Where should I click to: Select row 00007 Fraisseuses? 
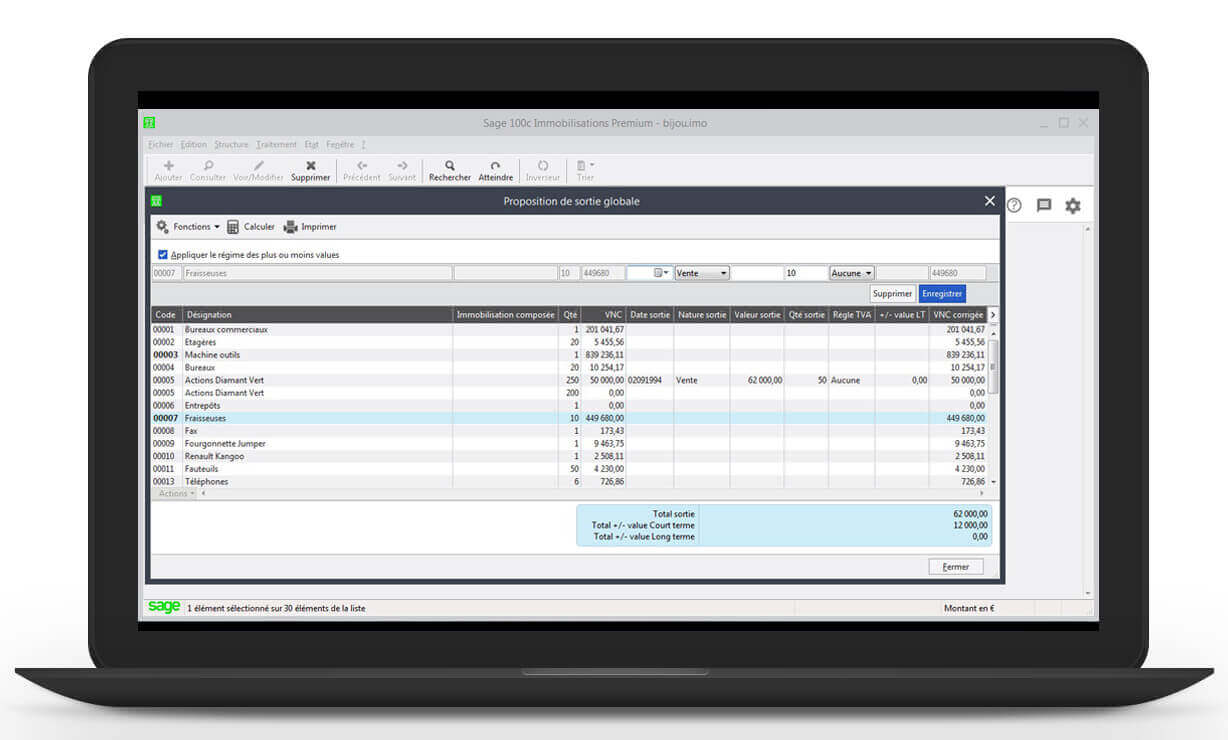tap(569, 418)
